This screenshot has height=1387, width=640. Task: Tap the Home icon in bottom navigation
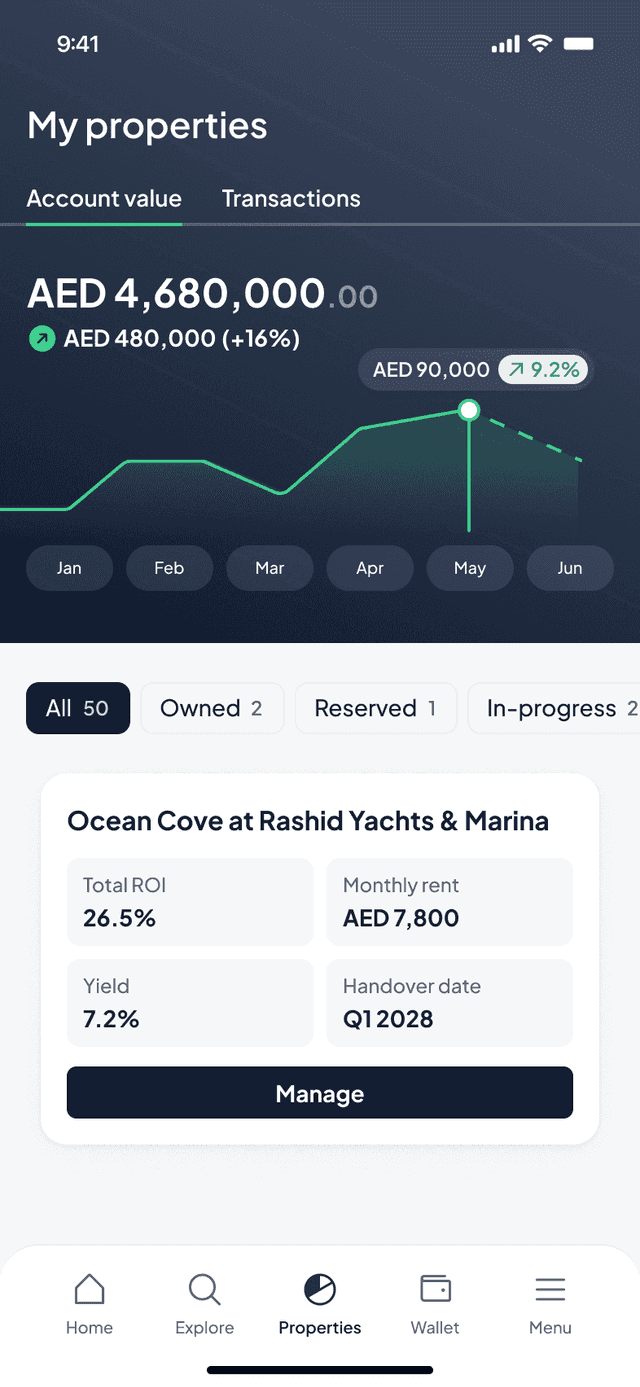(x=89, y=1290)
